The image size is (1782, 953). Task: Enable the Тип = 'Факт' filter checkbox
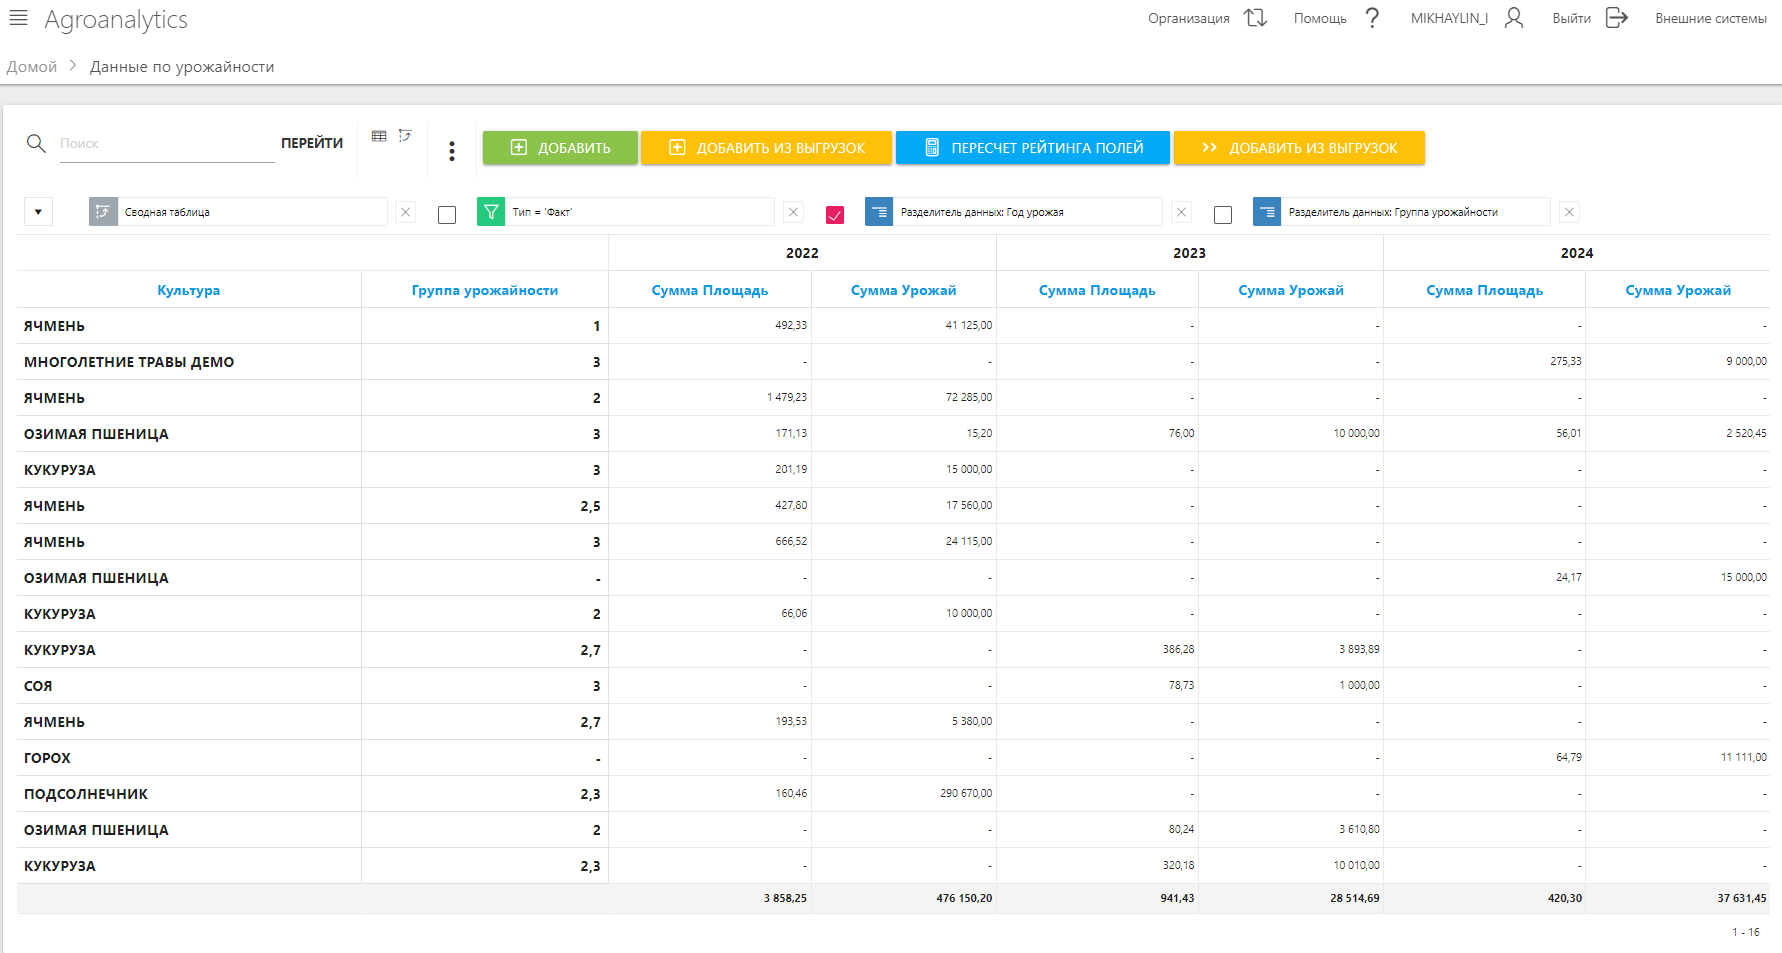(447, 214)
